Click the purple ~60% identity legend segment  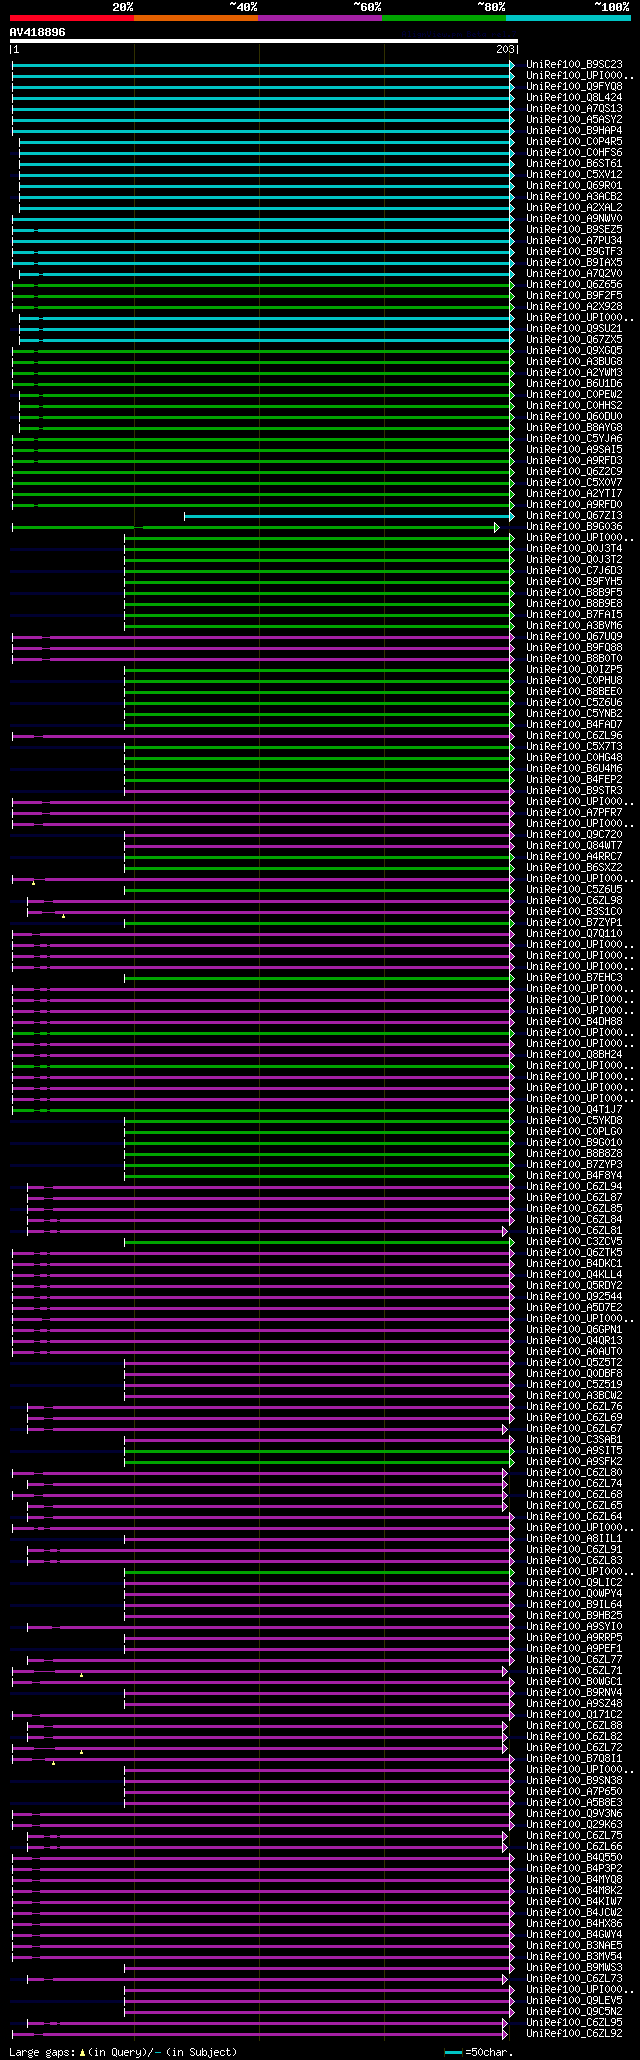pyautogui.click(x=320, y=18)
